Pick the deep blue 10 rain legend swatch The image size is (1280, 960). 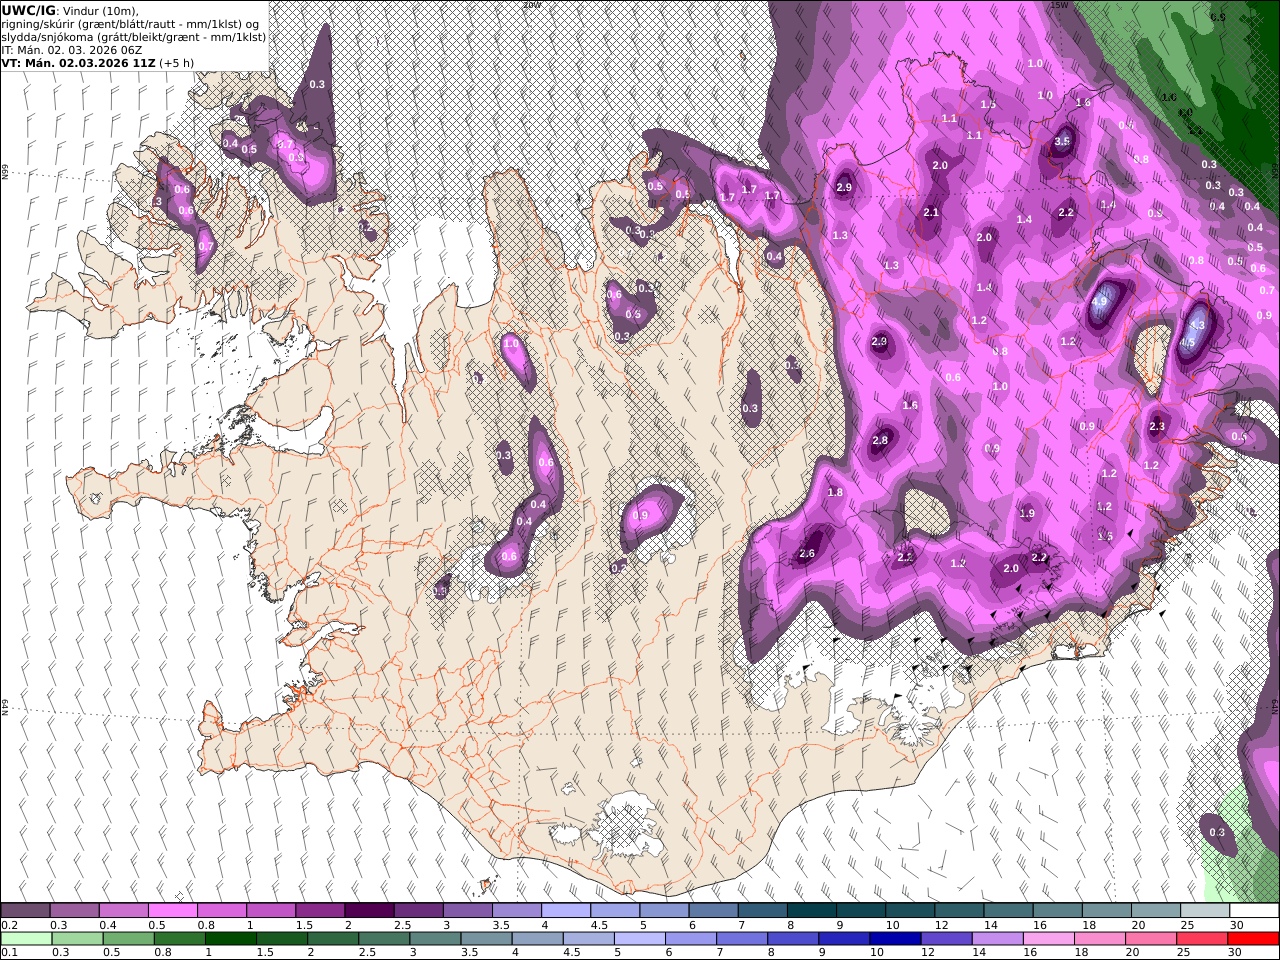click(x=895, y=938)
